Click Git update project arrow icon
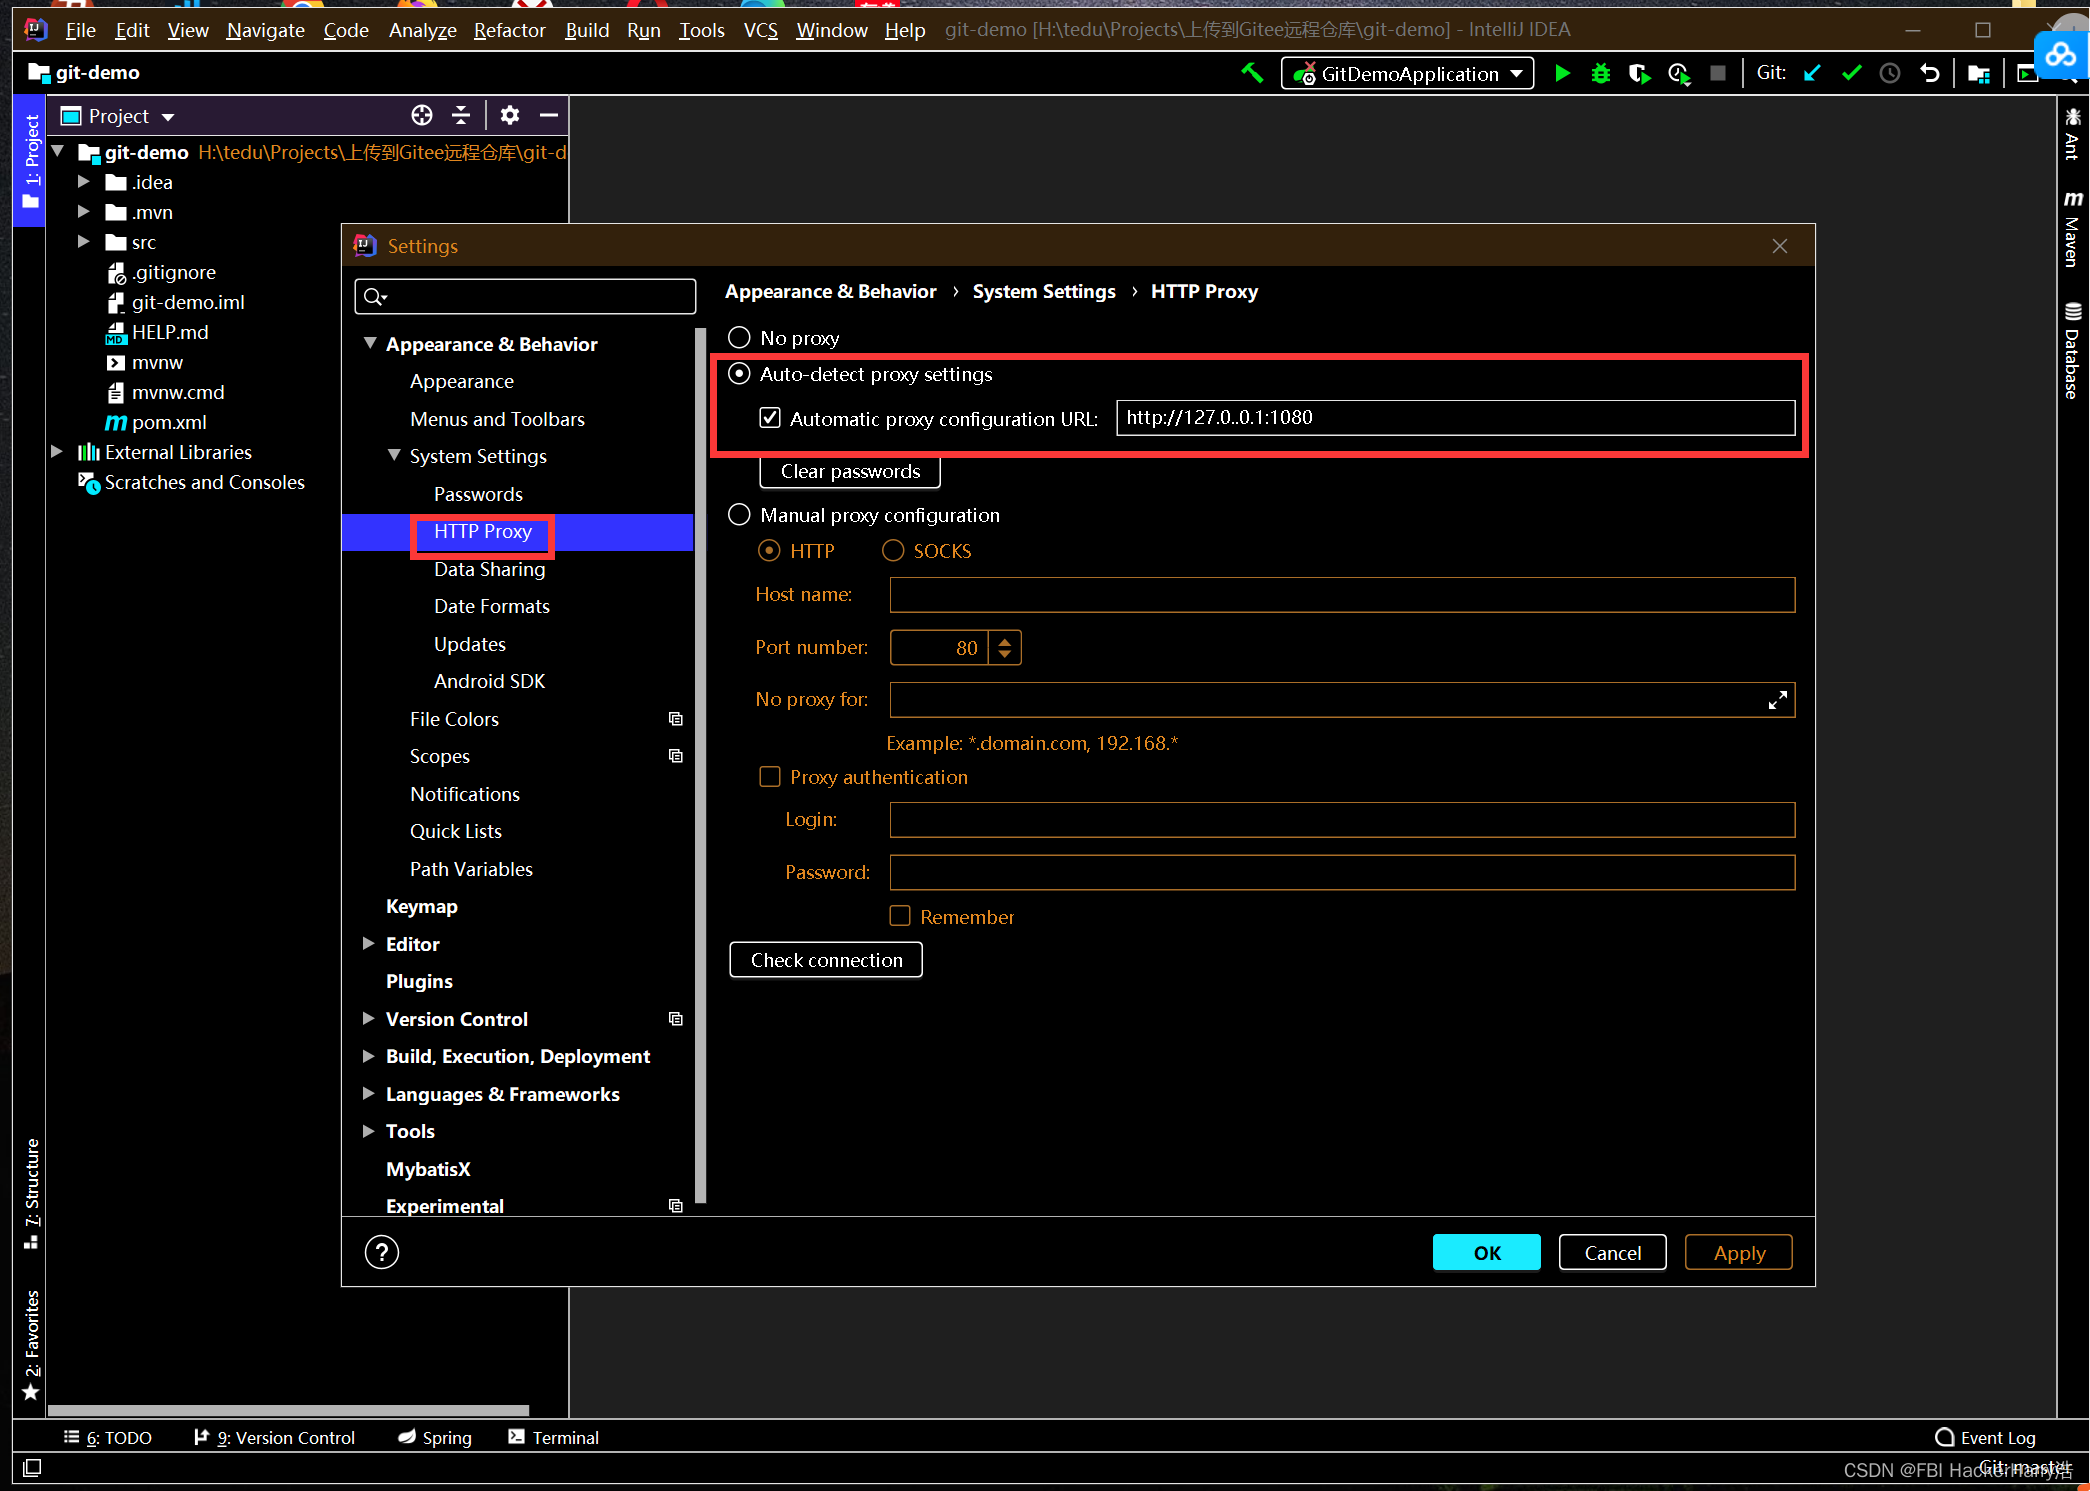This screenshot has height=1491, width=2090. (1812, 73)
